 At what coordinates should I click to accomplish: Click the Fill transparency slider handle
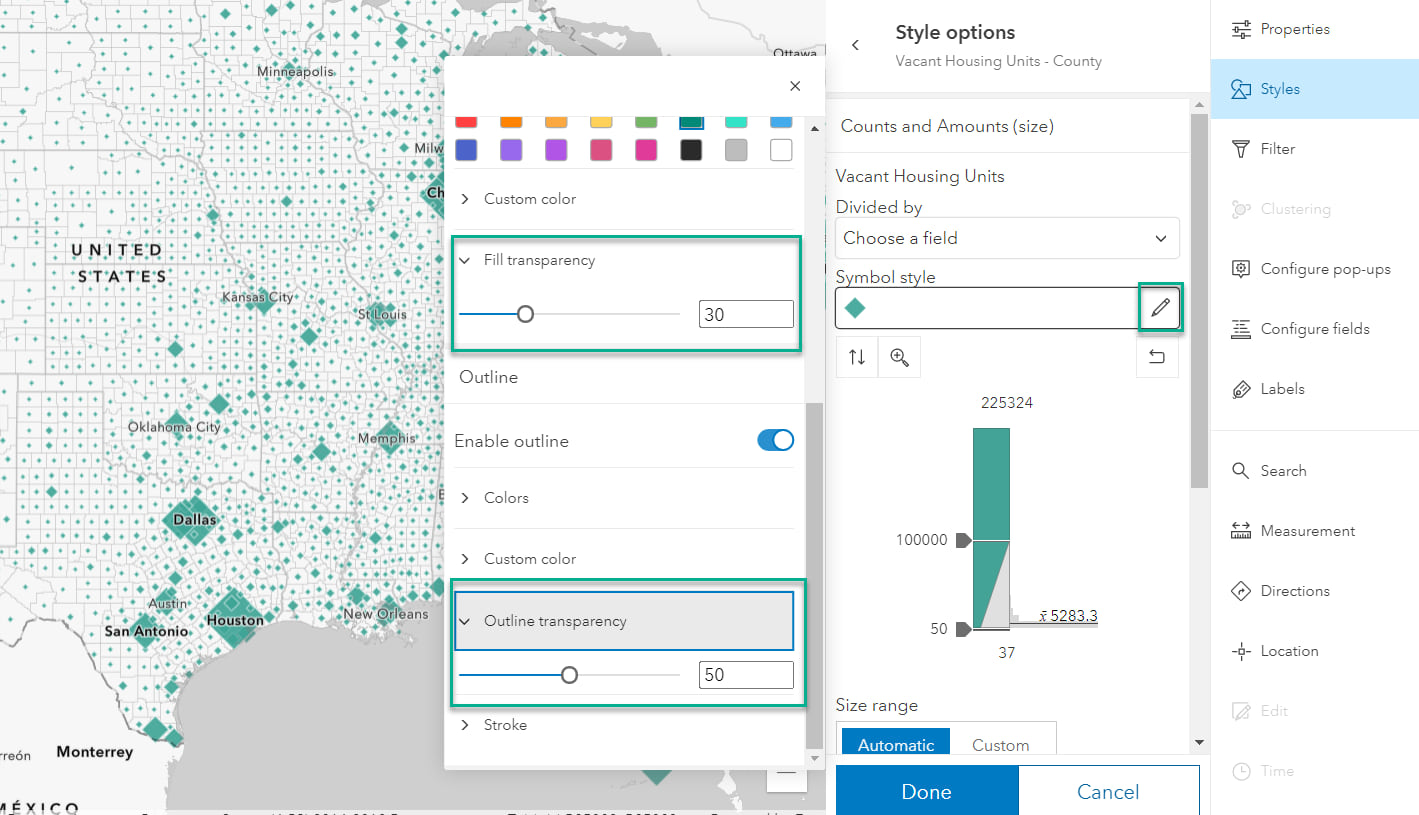click(x=525, y=314)
